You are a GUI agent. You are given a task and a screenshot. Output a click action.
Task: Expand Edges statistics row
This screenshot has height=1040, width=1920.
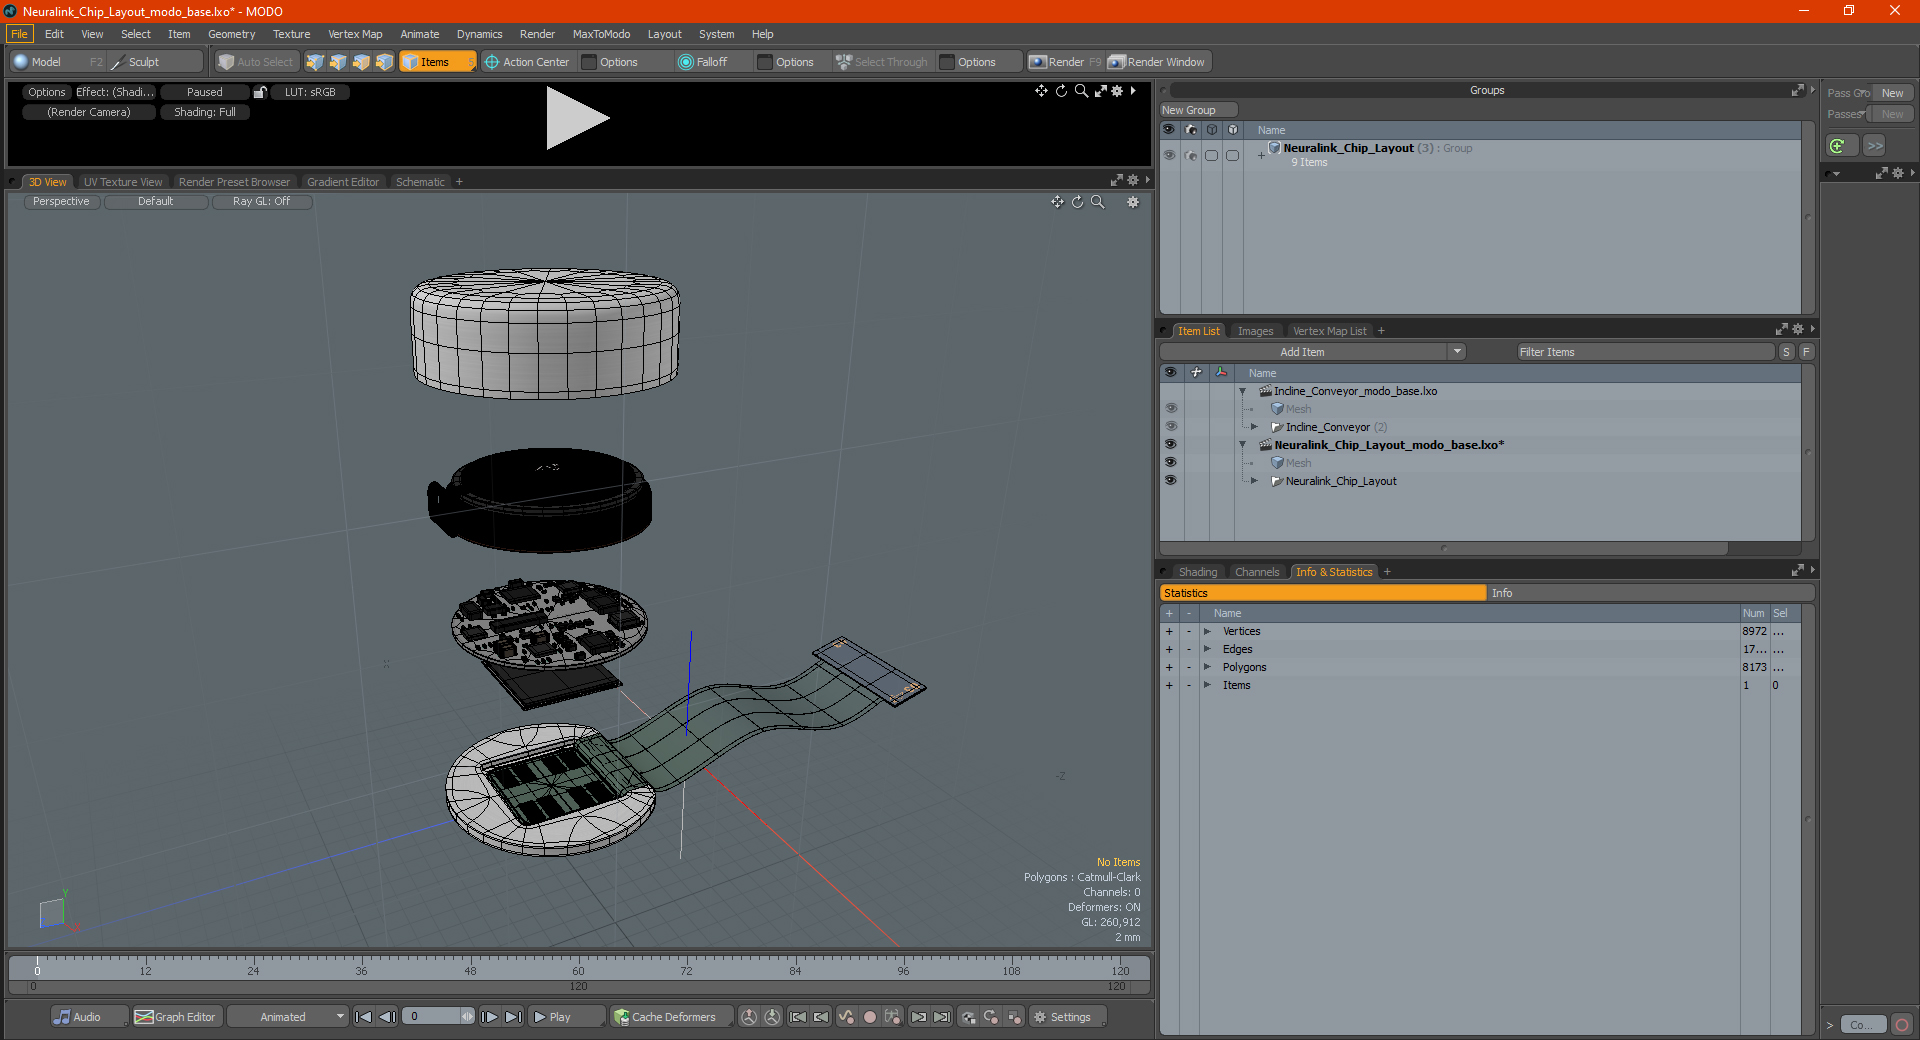[x=1207, y=650]
